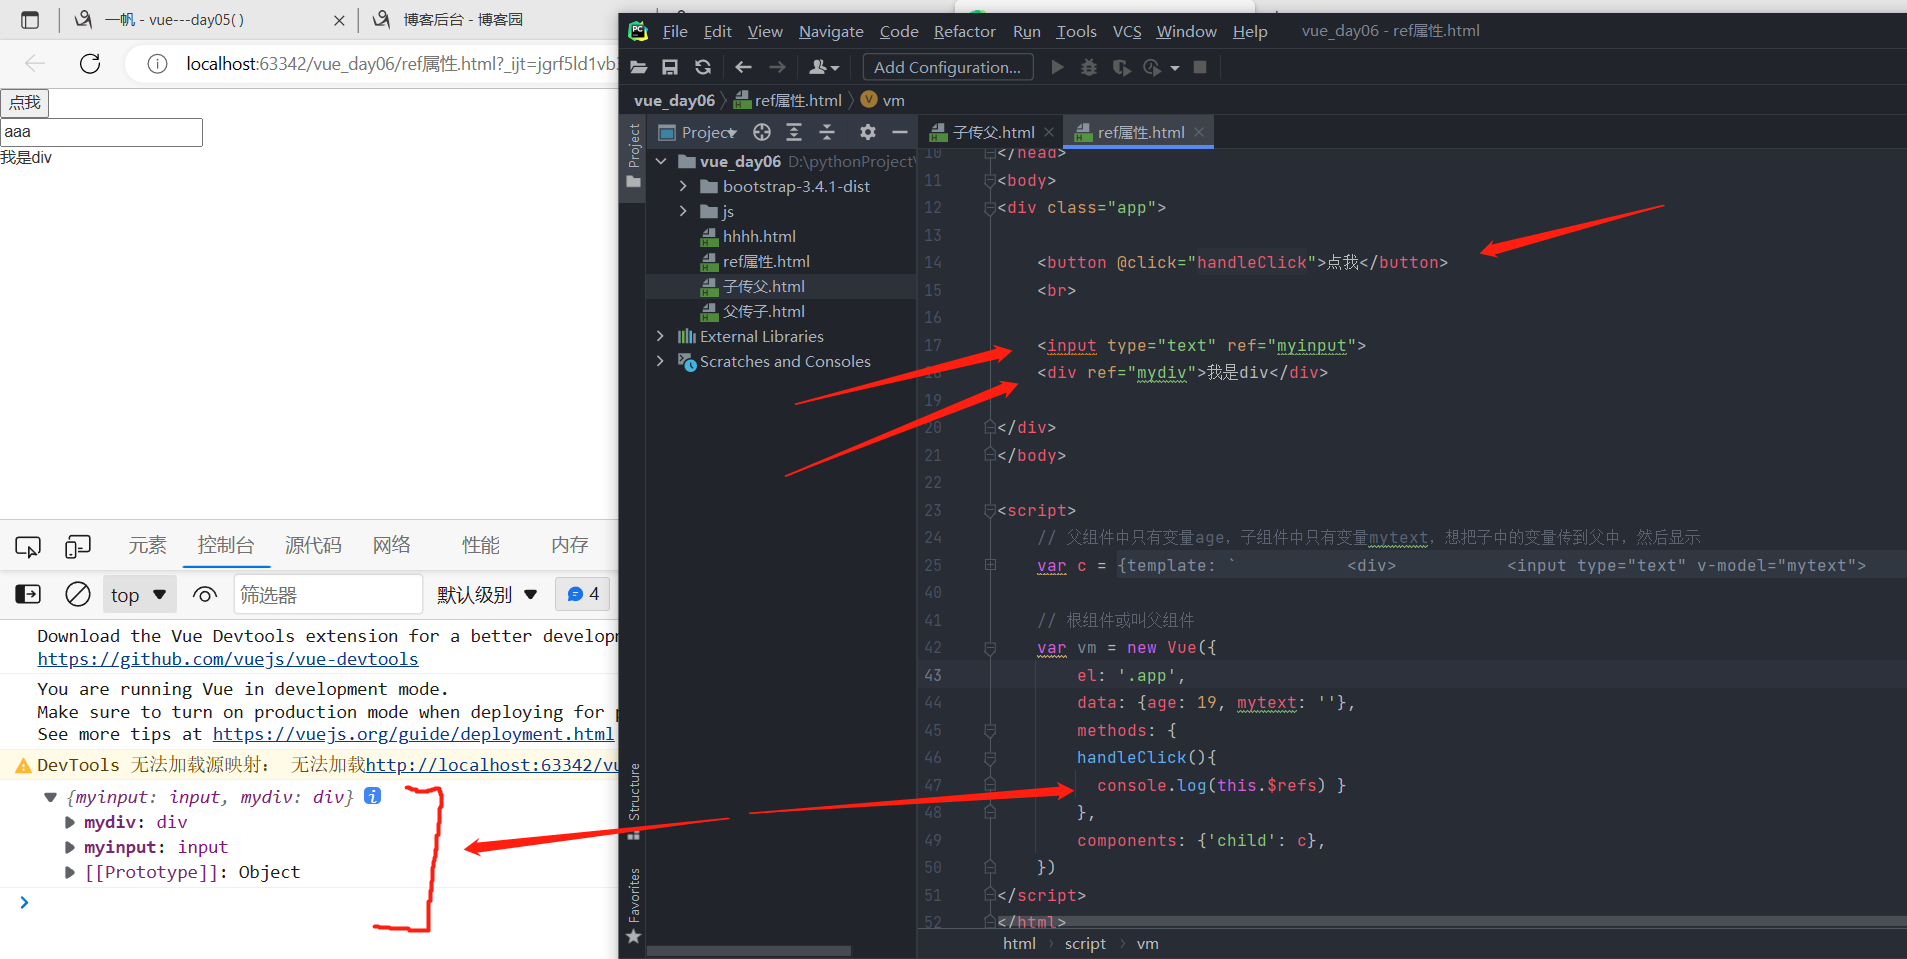Click the clear console icon
Image resolution: width=1907 pixels, height=959 pixels.
point(77,594)
